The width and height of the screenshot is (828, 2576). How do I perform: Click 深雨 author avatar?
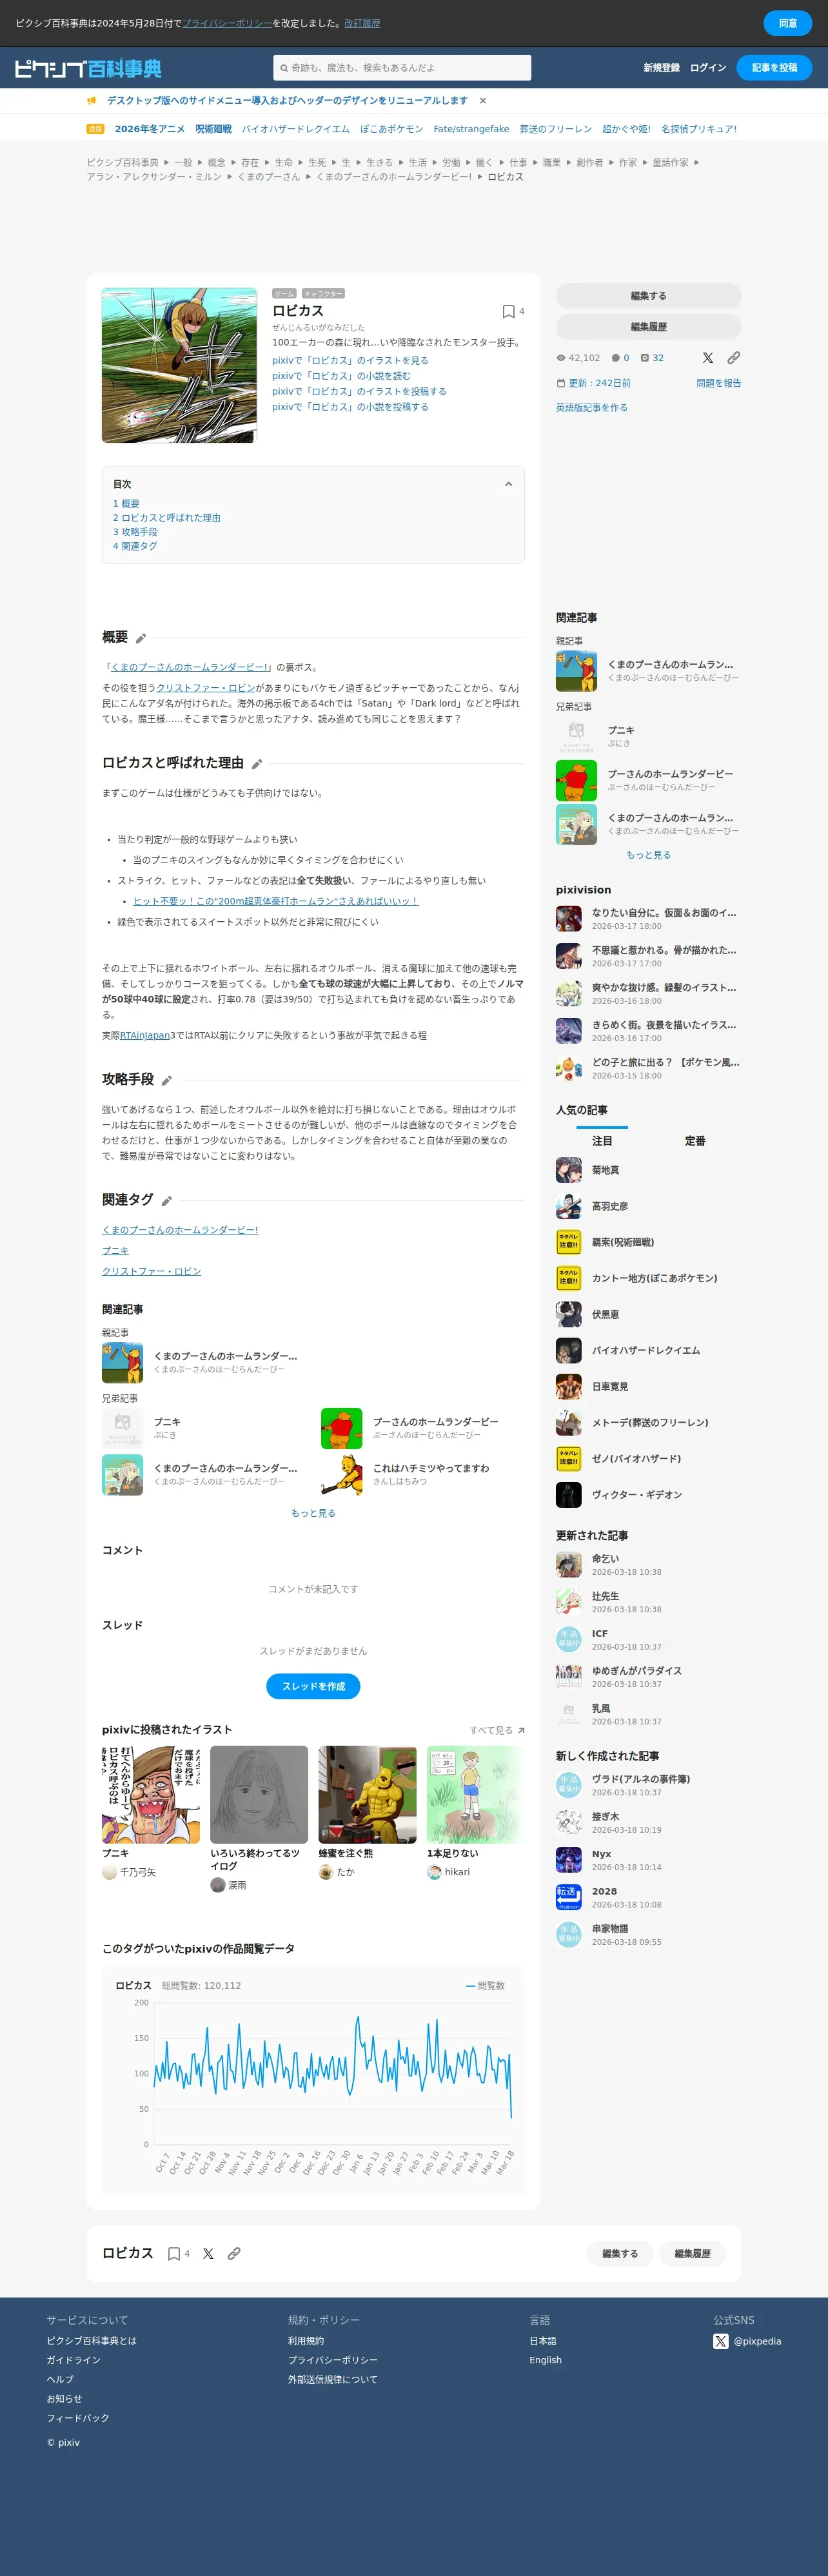217,1885
